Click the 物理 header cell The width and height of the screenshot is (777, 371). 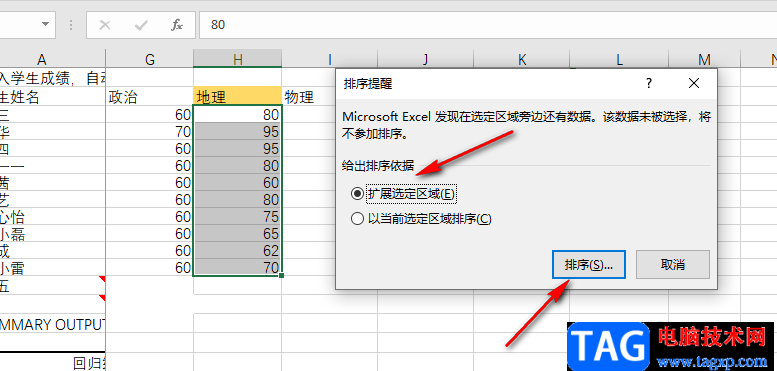(309, 97)
